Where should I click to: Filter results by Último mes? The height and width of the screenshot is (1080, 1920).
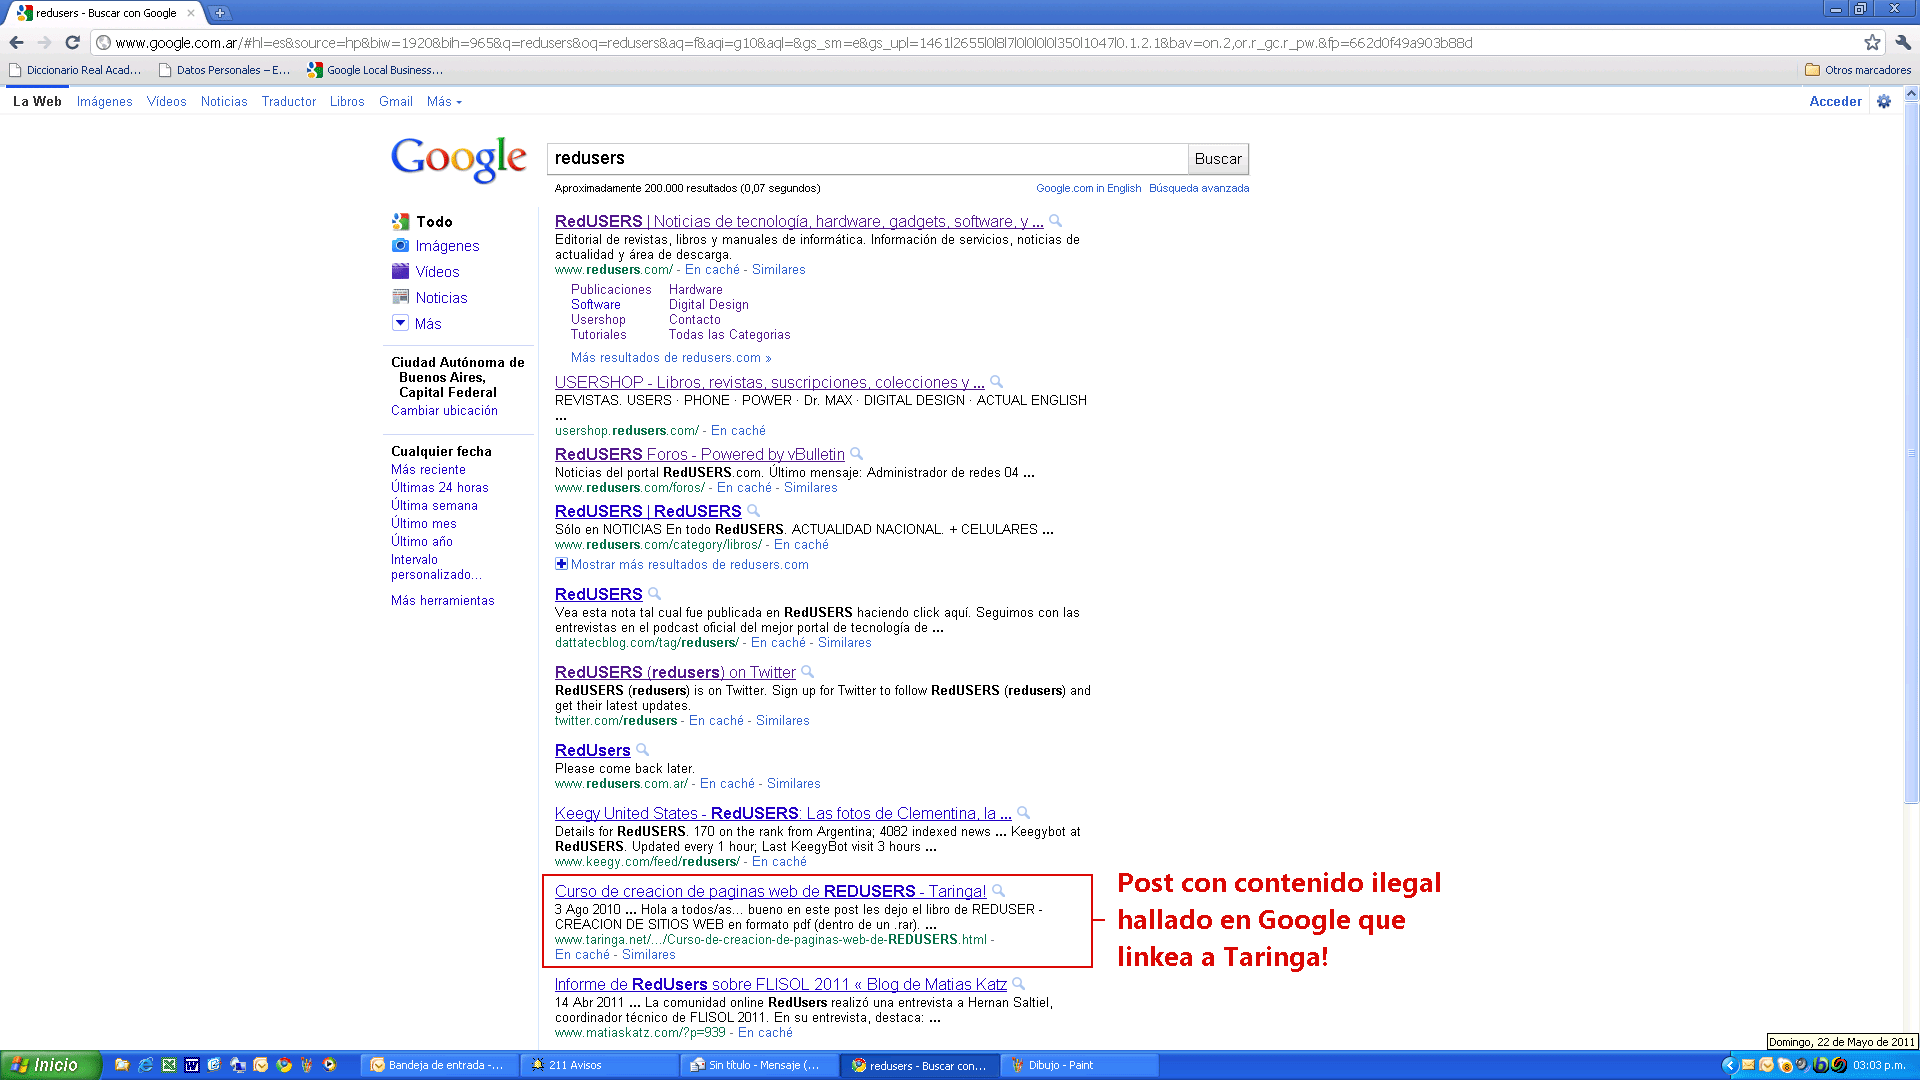pos(424,523)
